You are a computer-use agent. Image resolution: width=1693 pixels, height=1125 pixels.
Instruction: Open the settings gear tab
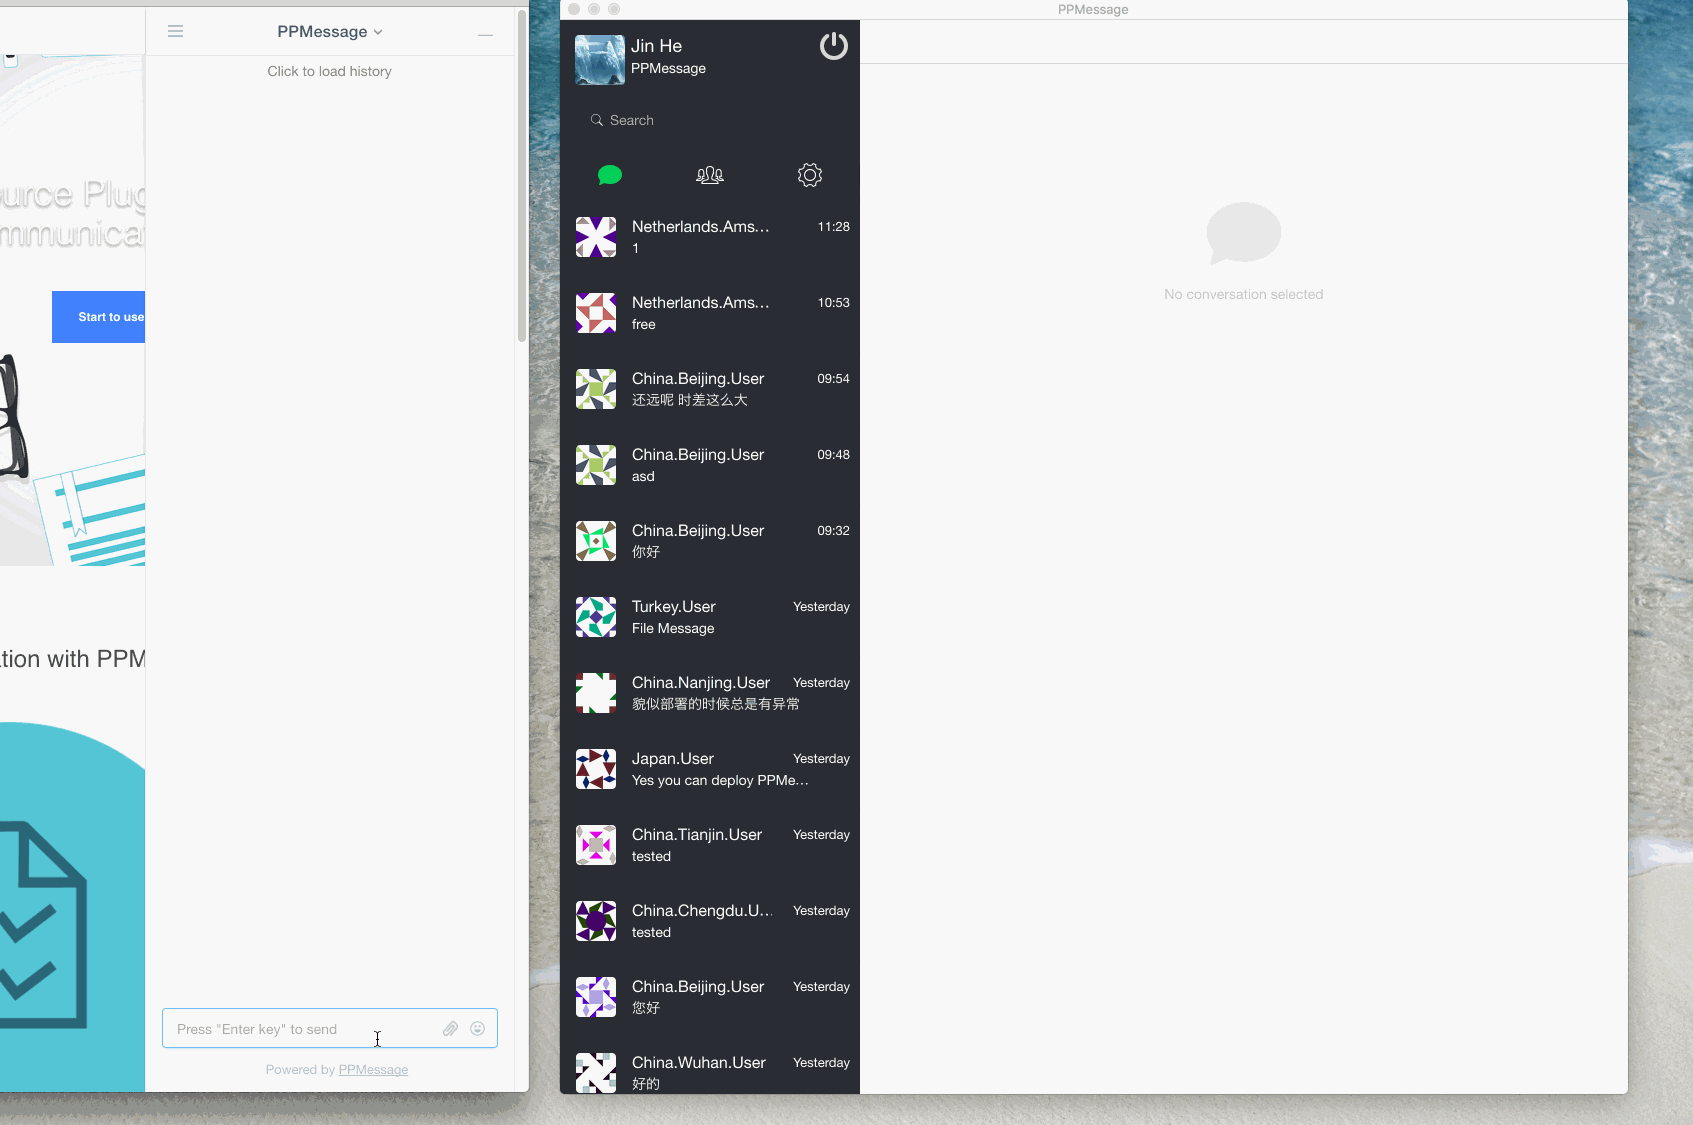[x=810, y=175]
